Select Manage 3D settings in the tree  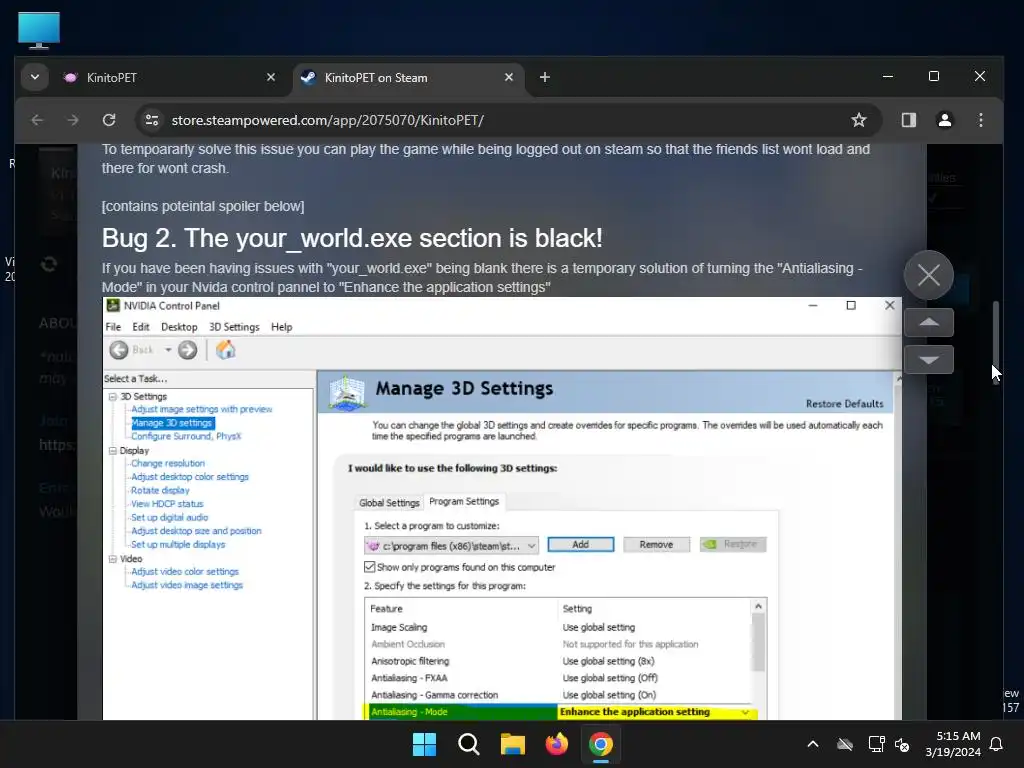click(x=172, y=423)
